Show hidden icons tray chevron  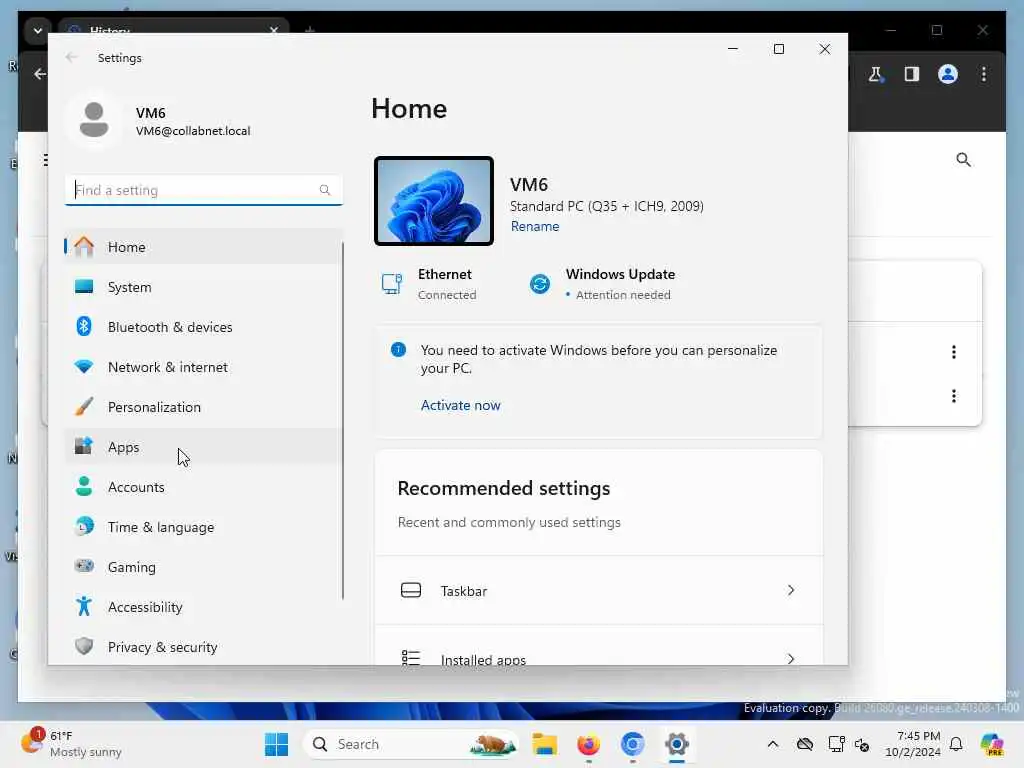[773, 744]
